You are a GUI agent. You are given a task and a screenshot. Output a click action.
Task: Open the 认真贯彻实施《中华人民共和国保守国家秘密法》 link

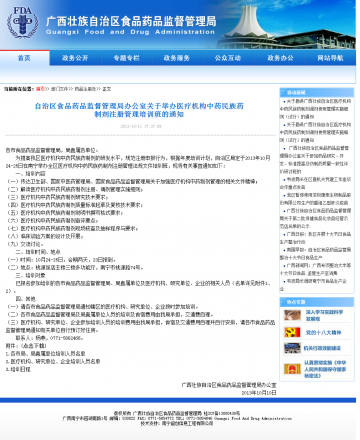pos(325,369)
